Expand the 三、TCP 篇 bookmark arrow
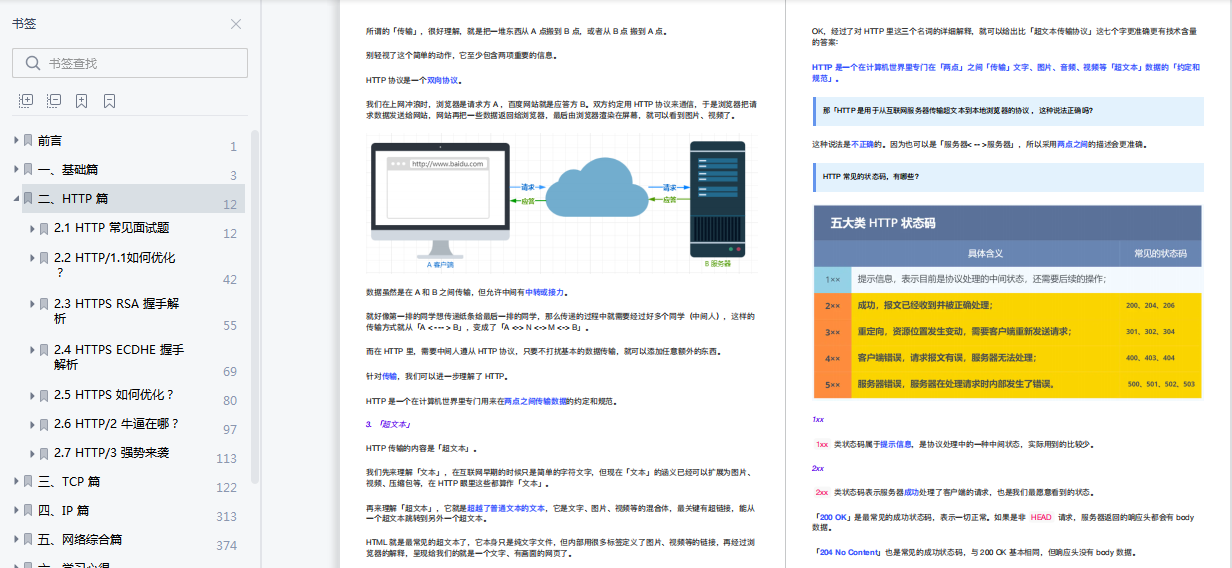The image size is (1232, 568). tap(16, 482)
